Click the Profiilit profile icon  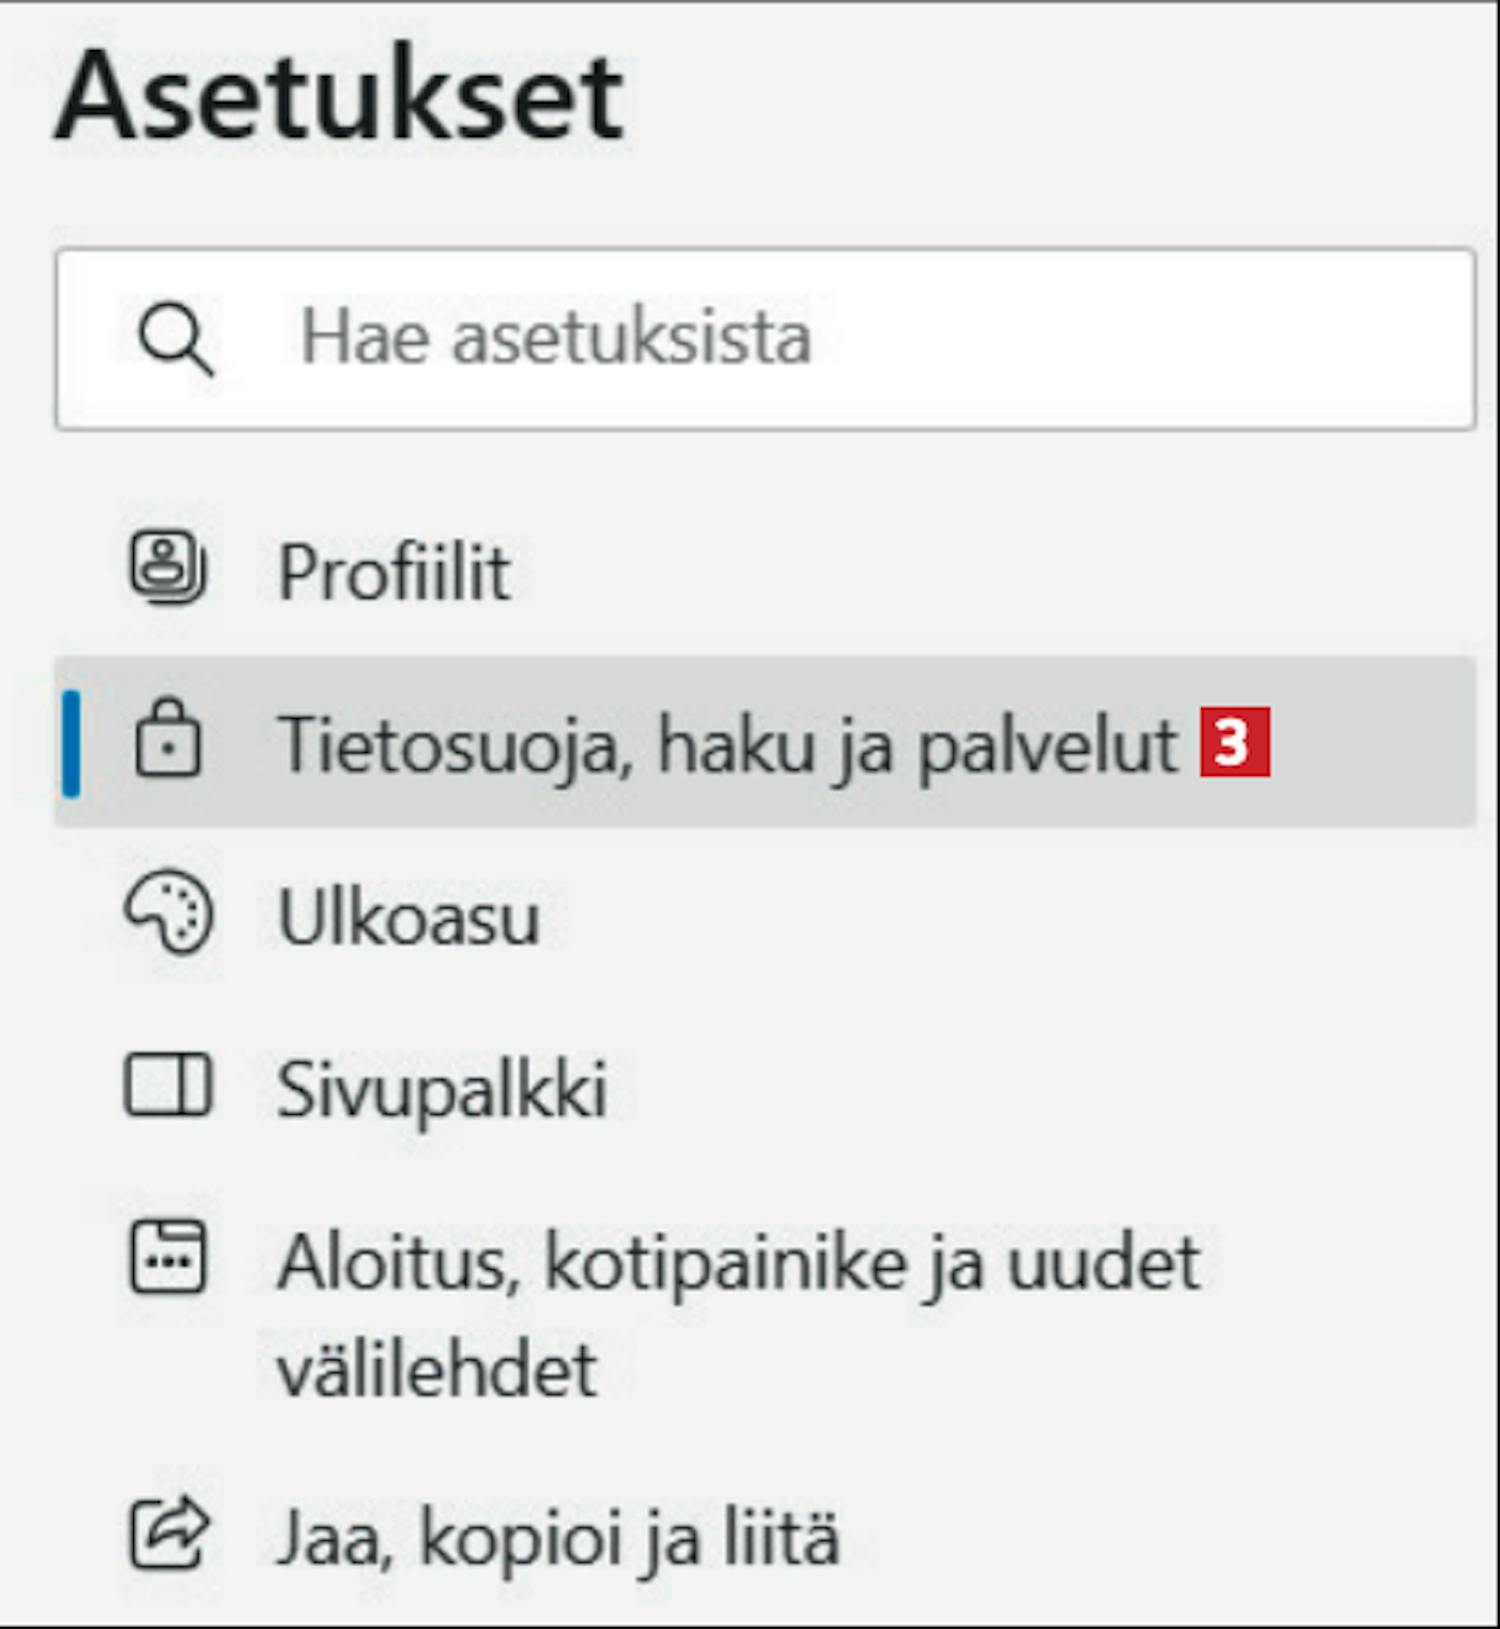[167, 569]
